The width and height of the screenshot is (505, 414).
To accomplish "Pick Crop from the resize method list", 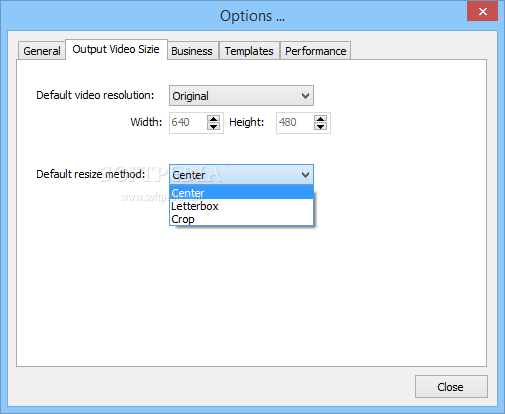I will [x=241, y=219].
